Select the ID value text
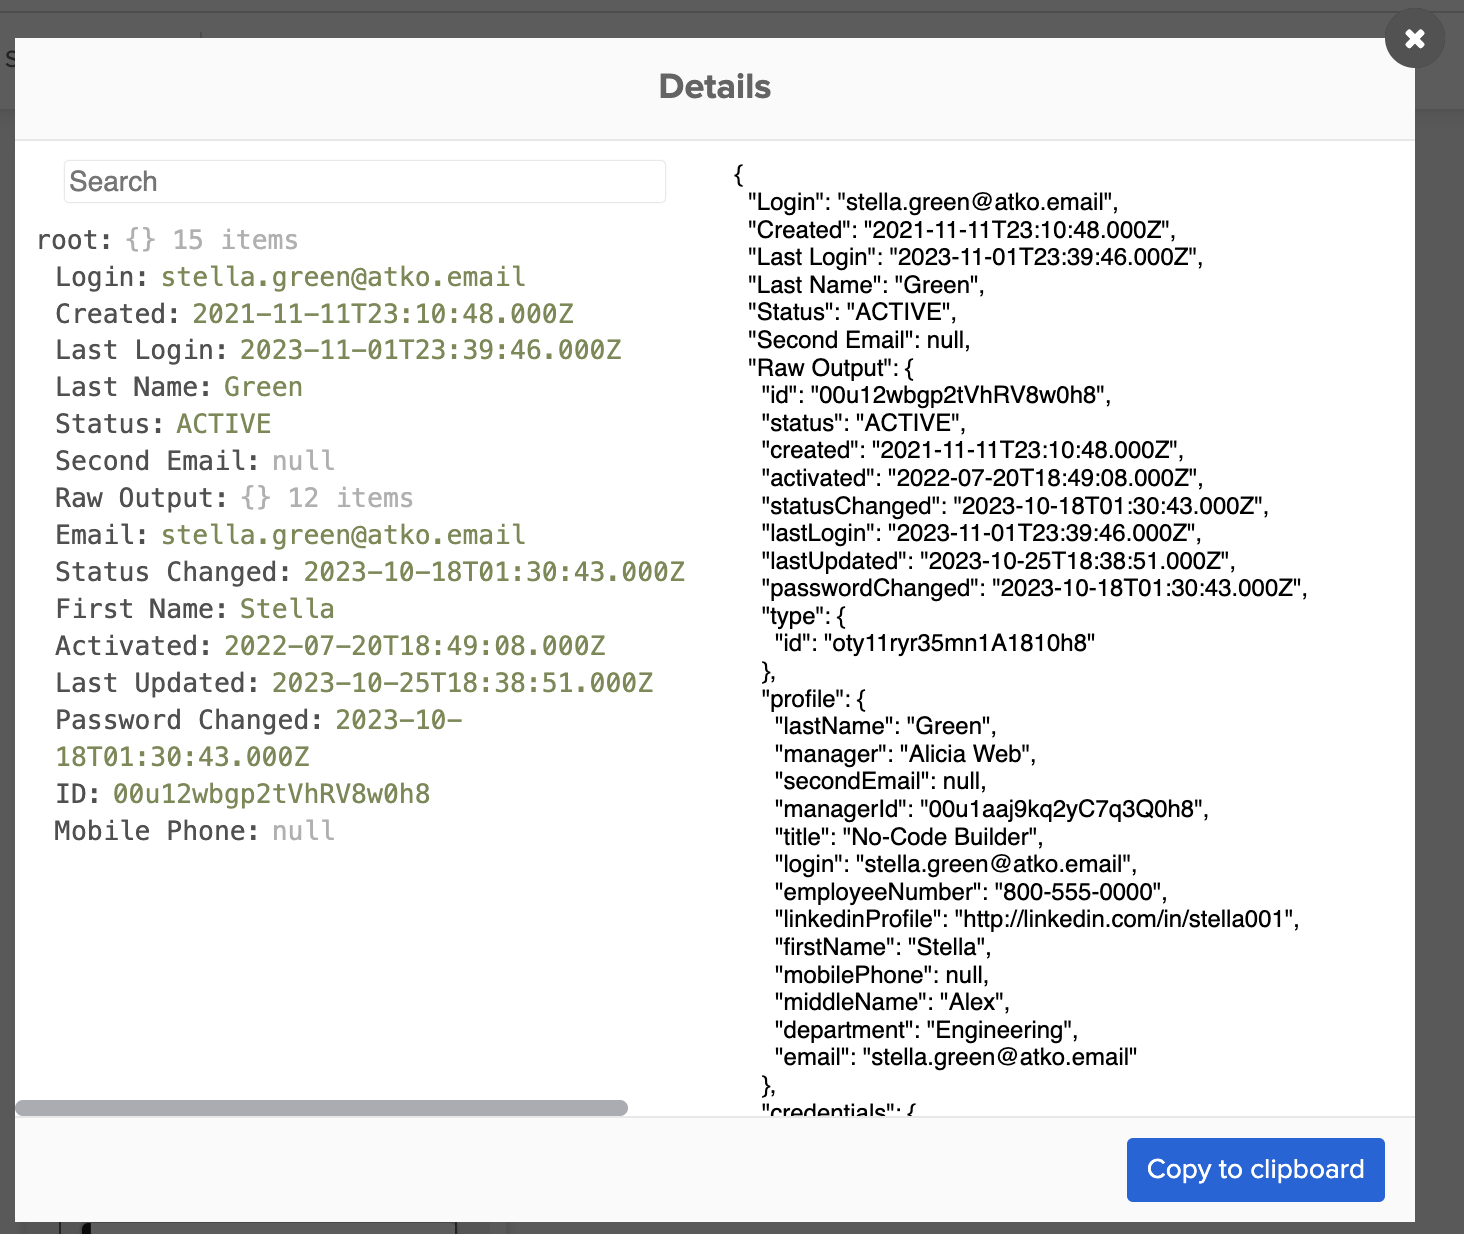The width and height of the screenshot is (1464, 1234). pos(271,793)
